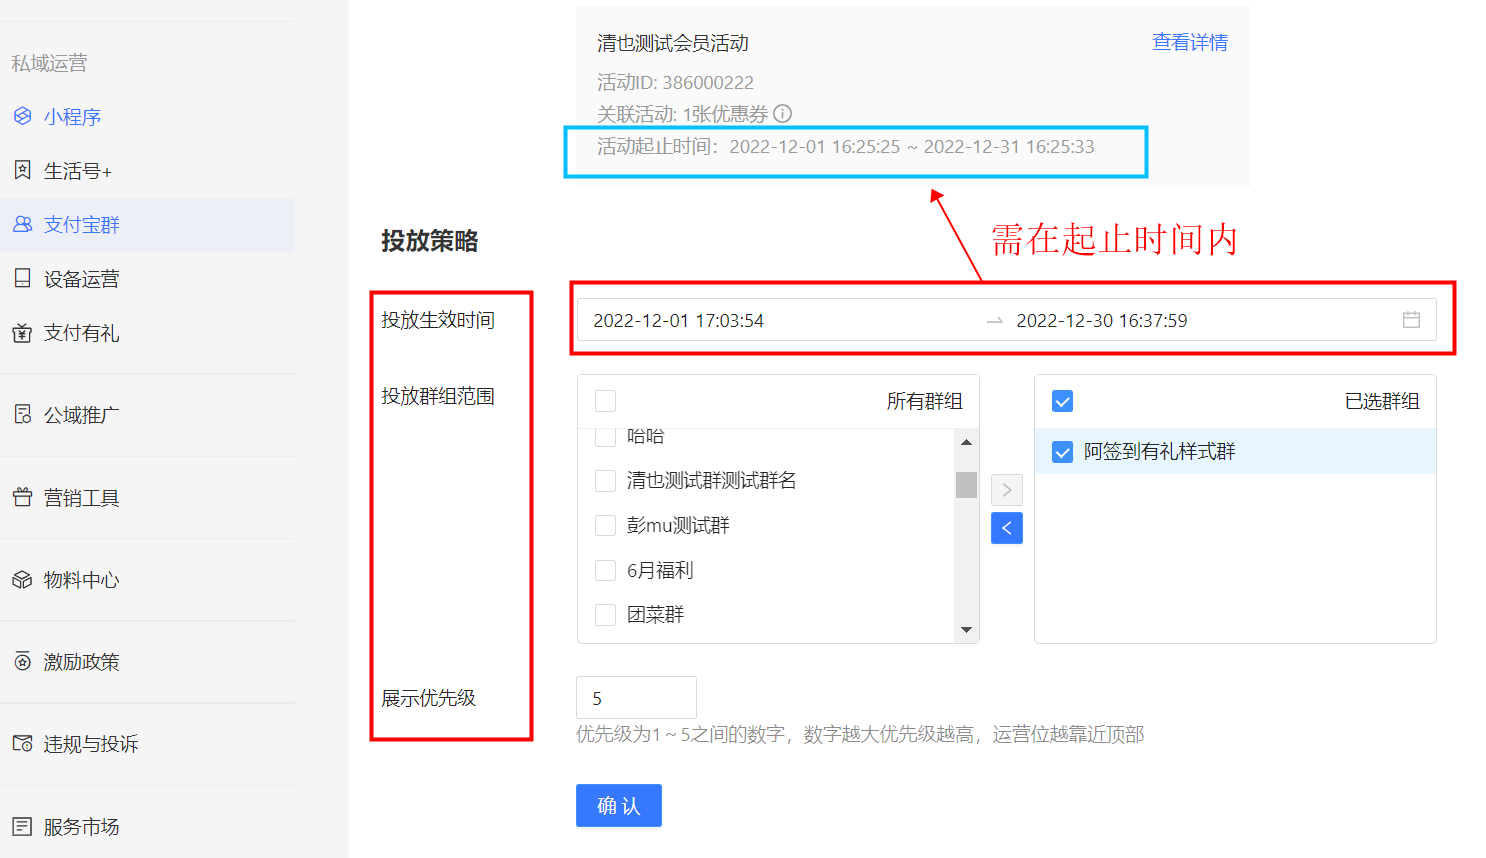
Task: Click the 物料中心 box icon
Action: tap(22, 580)
